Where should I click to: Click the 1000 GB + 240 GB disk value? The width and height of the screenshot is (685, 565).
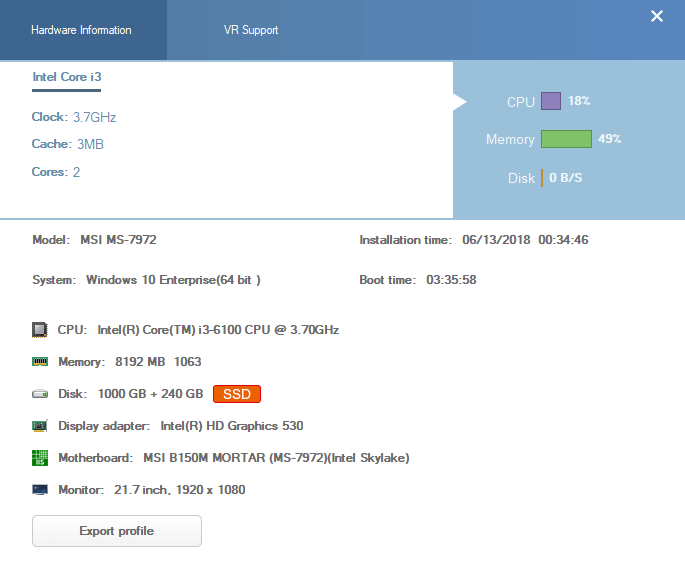(x=151, y=394)
